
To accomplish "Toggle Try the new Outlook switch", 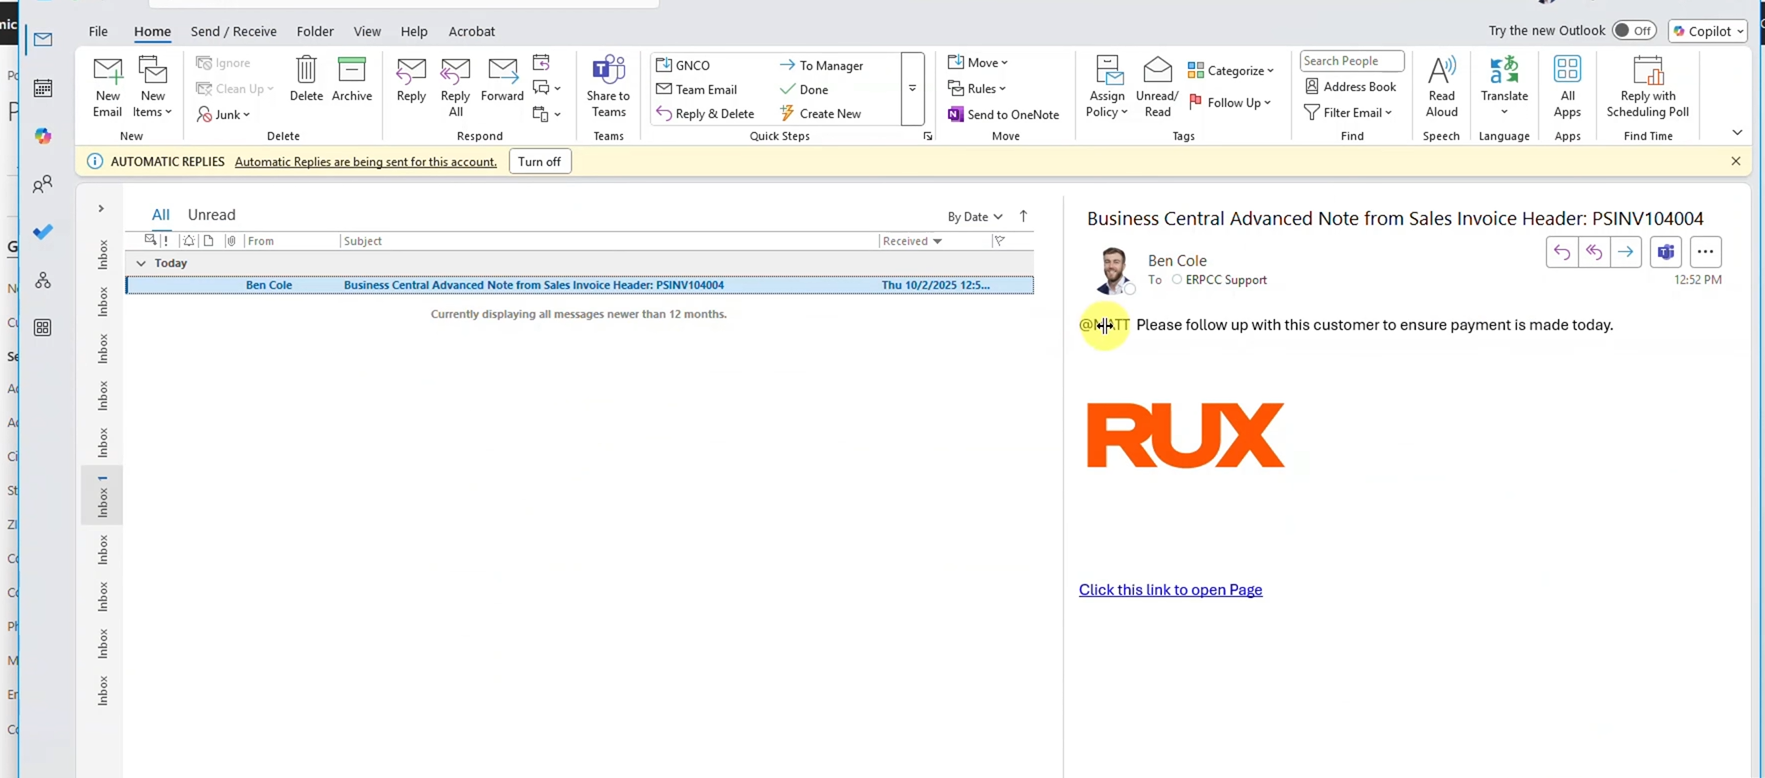I will coord(1634,31).
